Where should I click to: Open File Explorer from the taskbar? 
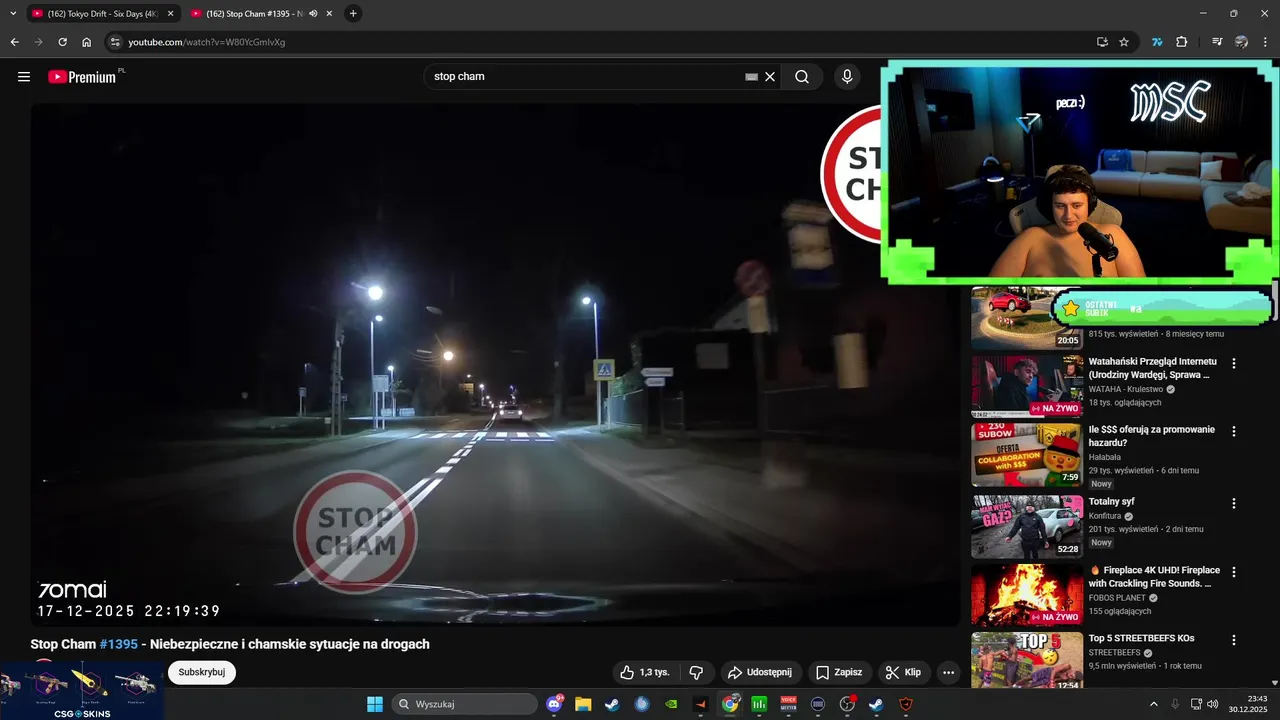point(583,704)
